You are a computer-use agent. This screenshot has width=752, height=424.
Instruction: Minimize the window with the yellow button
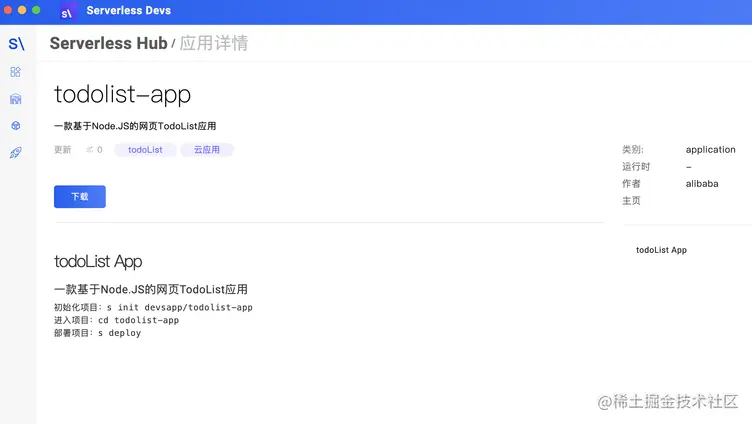coord(22,10)
